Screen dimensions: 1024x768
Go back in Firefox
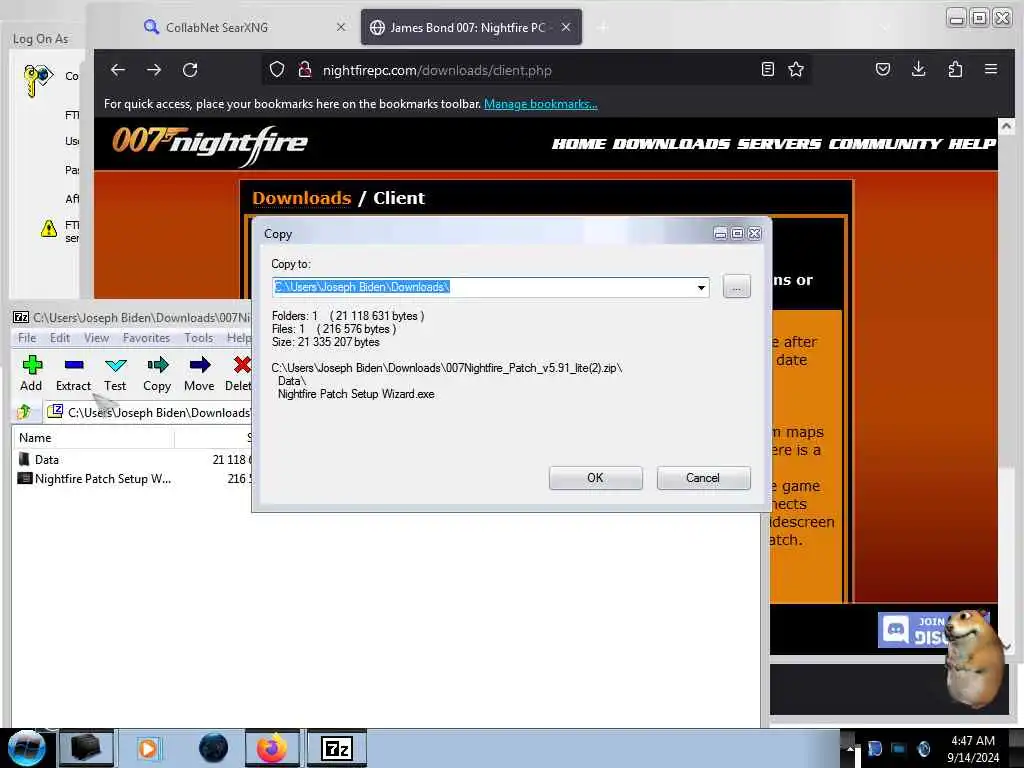[x=118, y=70]
